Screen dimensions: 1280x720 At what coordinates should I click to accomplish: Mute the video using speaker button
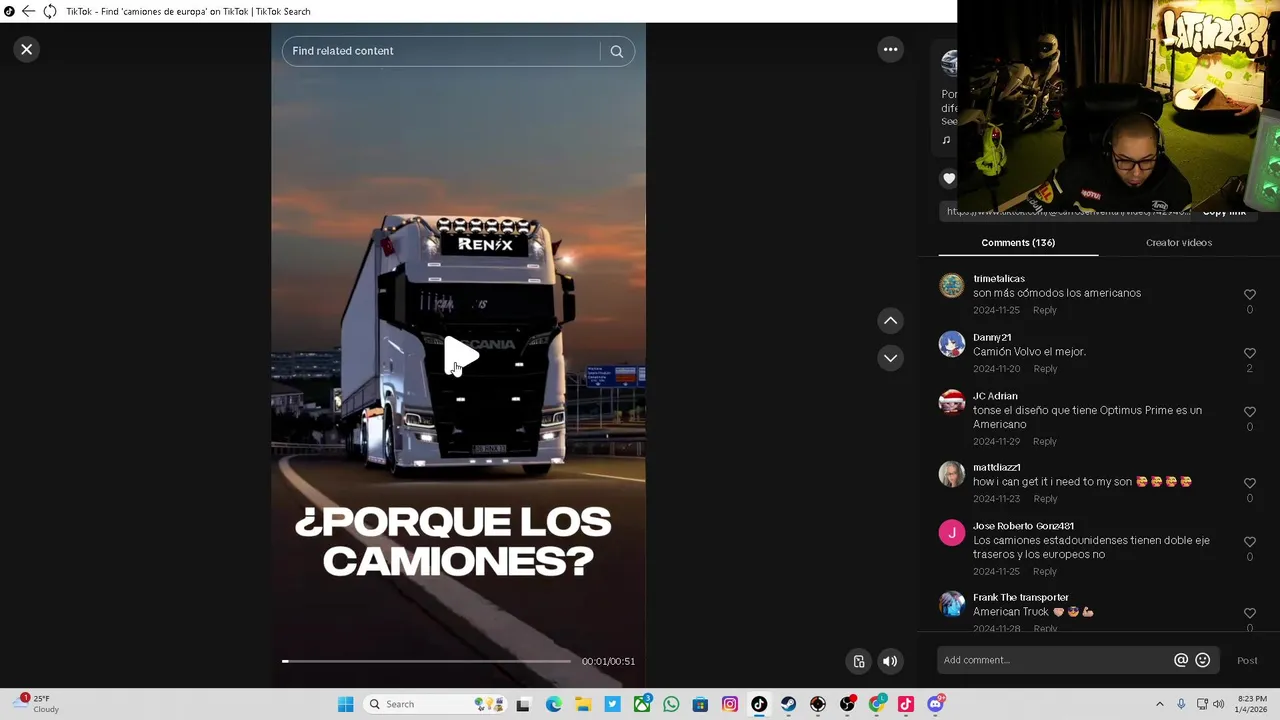tap(890, 661)
